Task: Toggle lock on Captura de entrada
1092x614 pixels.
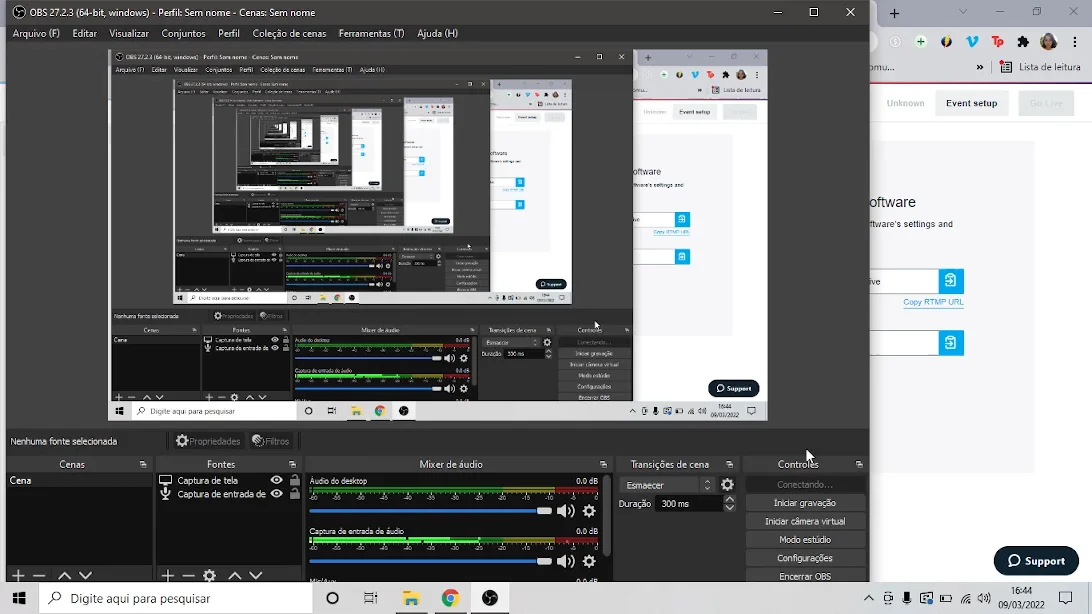Action: 295,494
